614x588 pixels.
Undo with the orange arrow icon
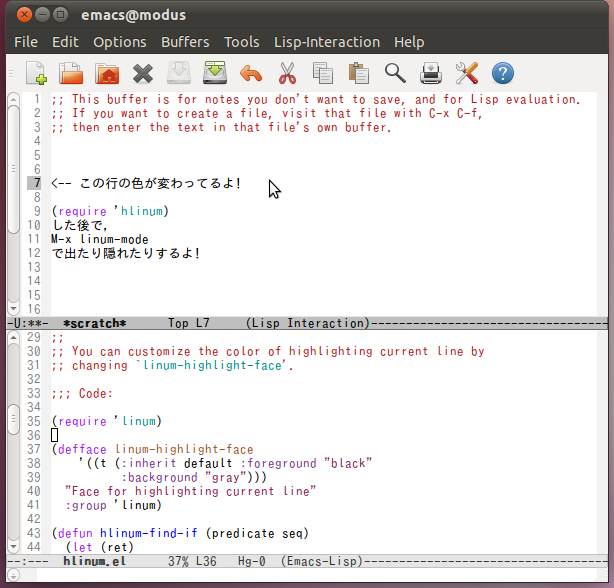(x=251, y=74)
